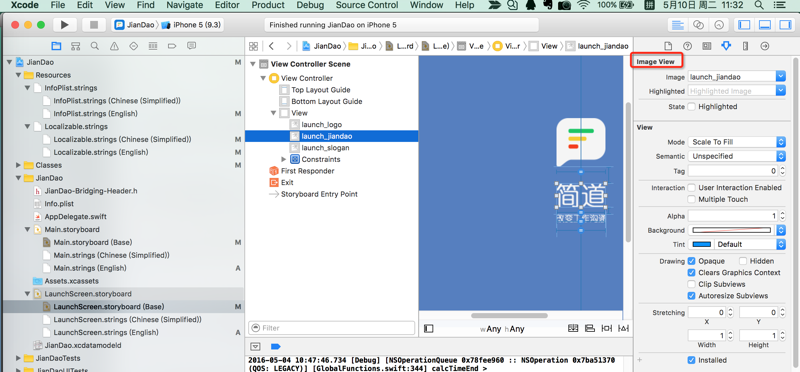Run the JianDao project with Play button
Screen dimensions: 800x372
64,24
